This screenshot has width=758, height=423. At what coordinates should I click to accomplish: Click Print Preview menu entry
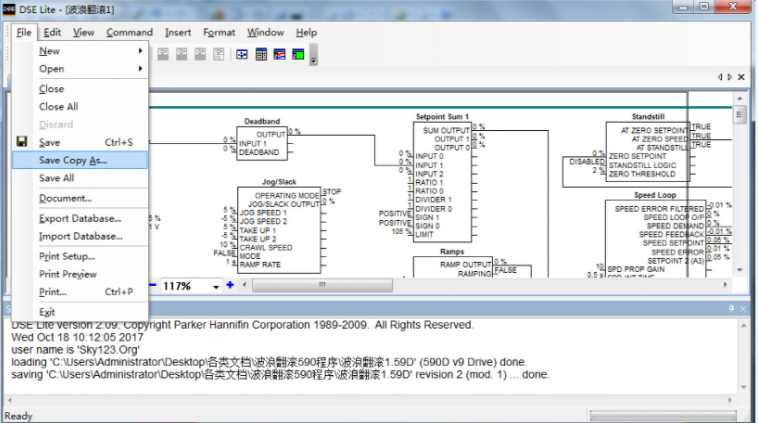click(68, 274)
